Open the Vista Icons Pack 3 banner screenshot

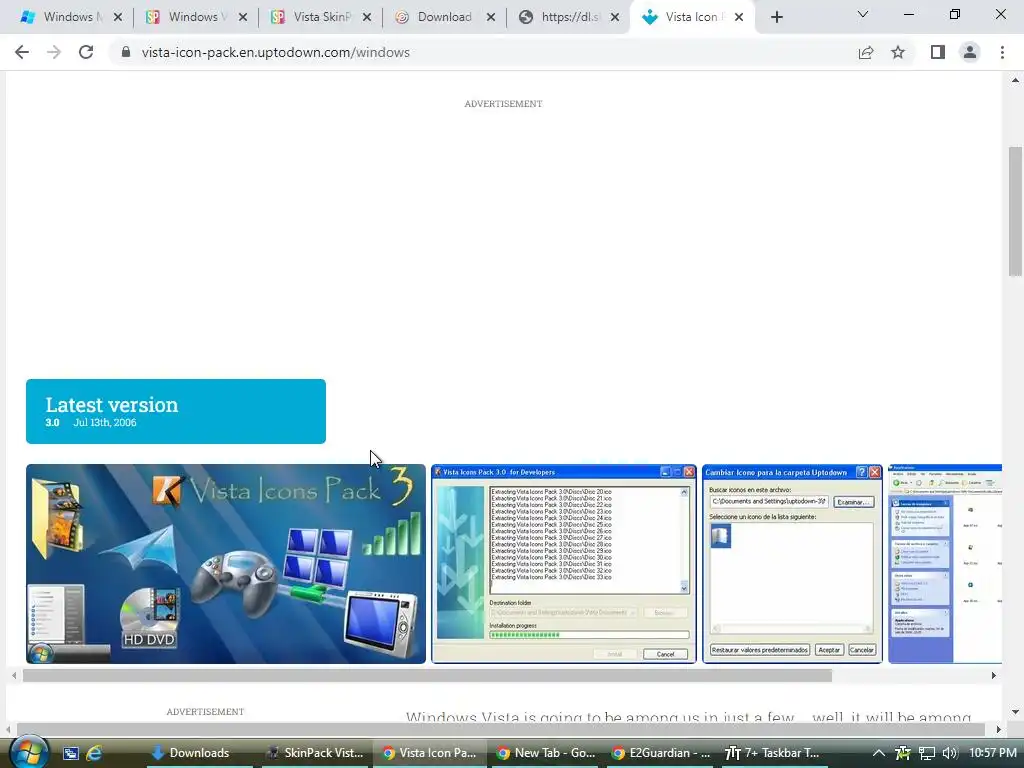[x=226, y=564]
